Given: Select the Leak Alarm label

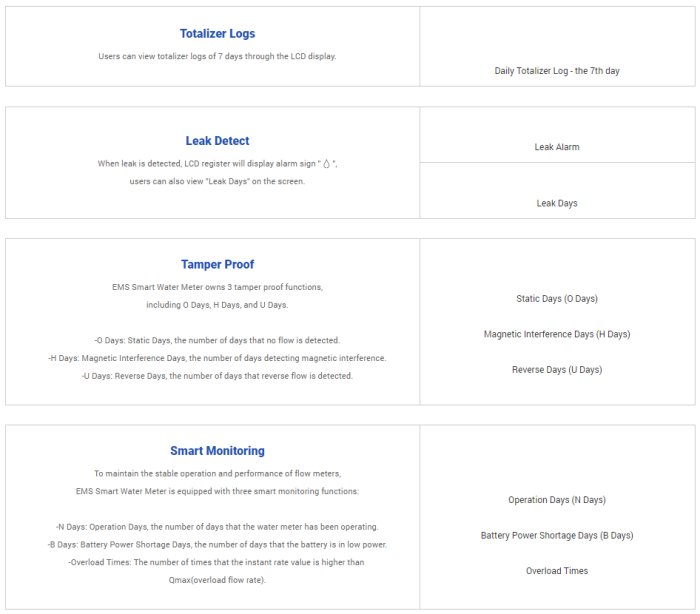Looking at the screenshot, I should click(557, 147).
